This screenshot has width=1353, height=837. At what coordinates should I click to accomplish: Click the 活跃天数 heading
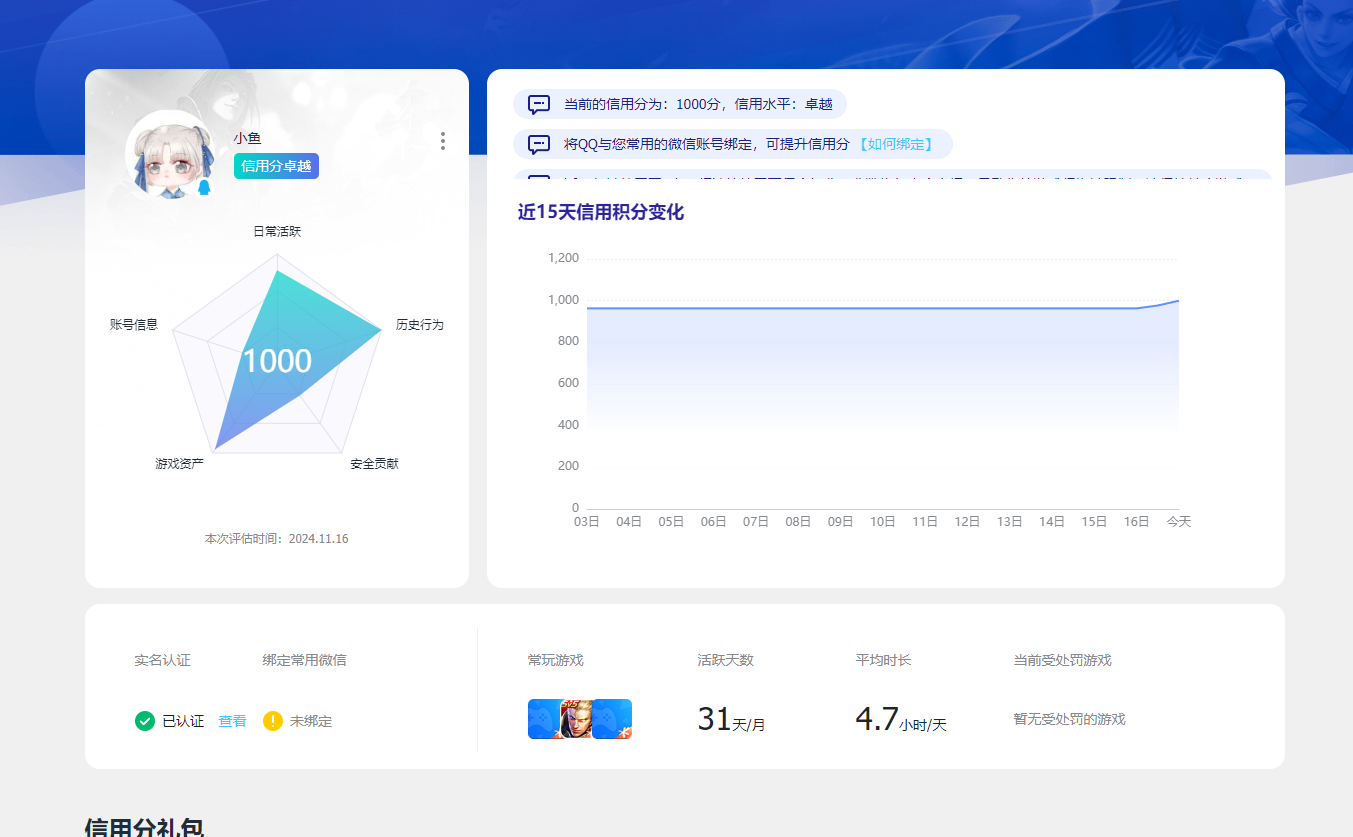point(726,661)
